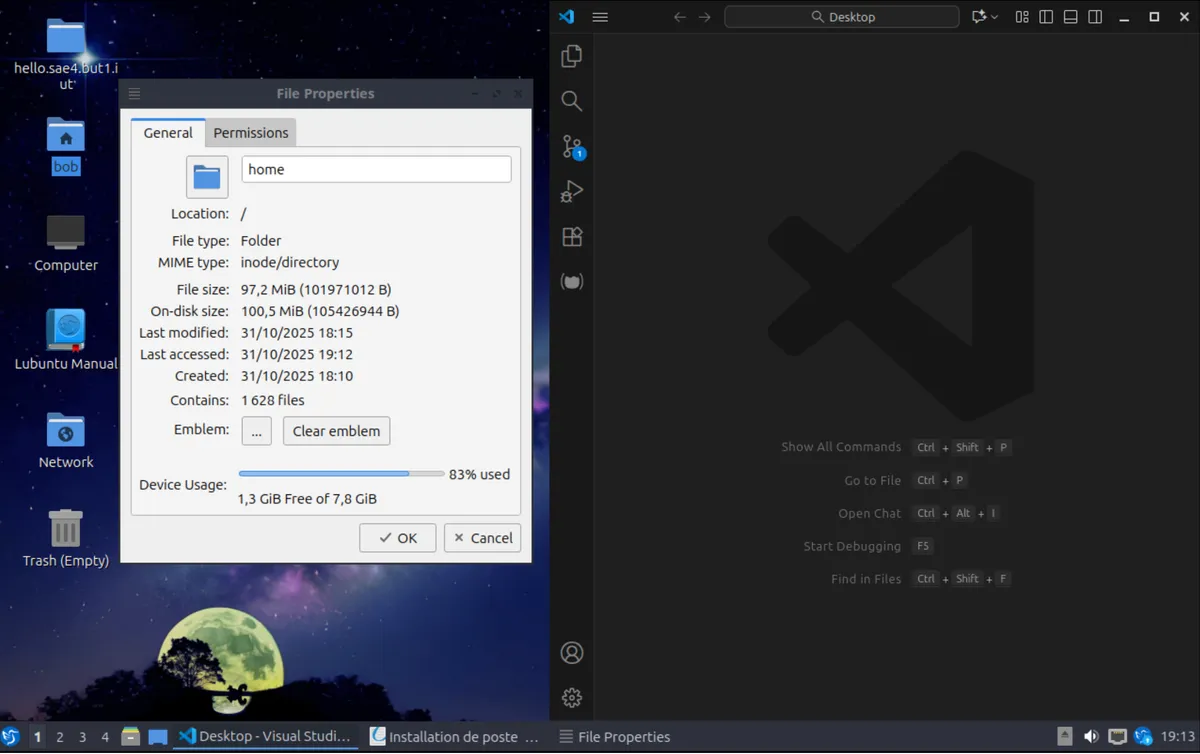
Task: Open VS Code hamburger application menu
Action: tap(600, 17)
